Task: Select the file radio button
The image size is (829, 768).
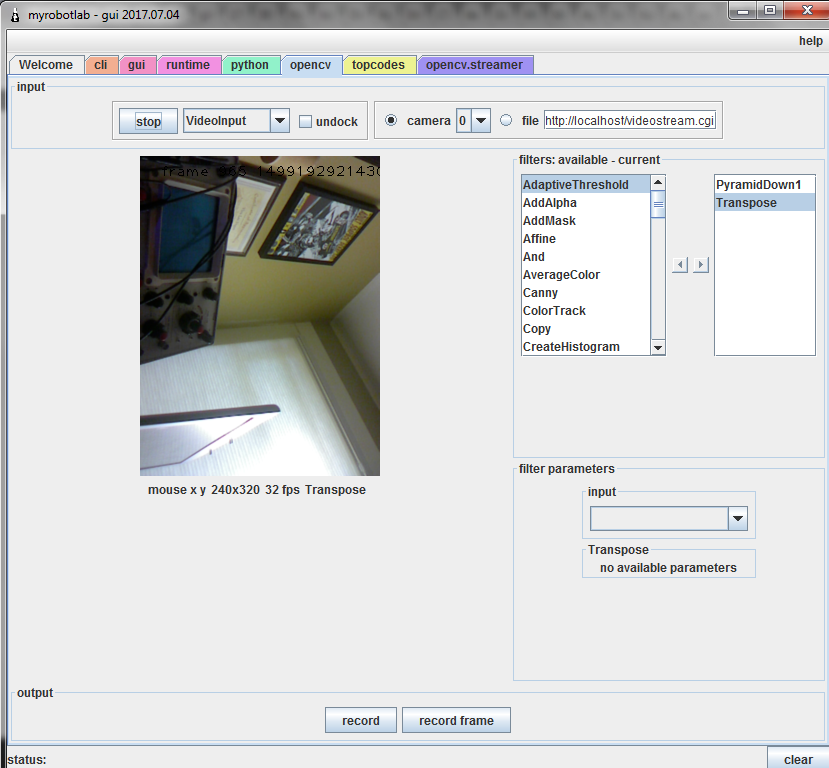Action: click(x=506, y=120)
